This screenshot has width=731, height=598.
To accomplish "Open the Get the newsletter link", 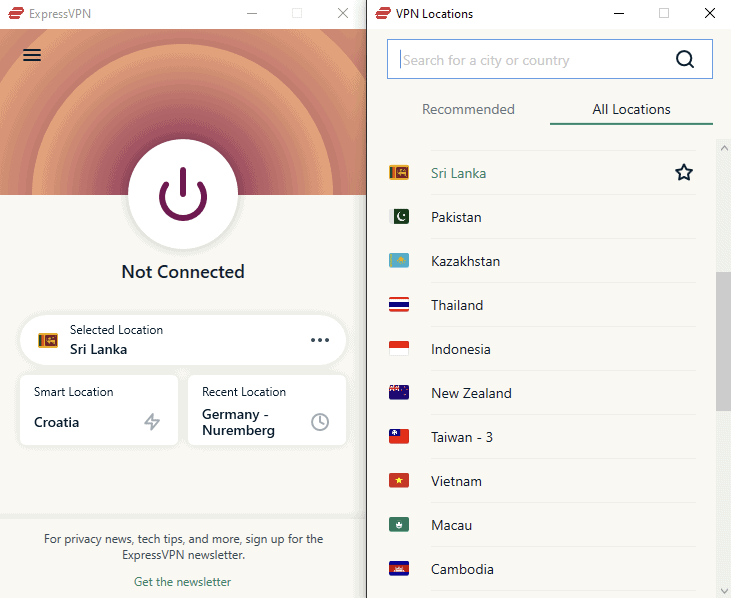I will [182, 582].
